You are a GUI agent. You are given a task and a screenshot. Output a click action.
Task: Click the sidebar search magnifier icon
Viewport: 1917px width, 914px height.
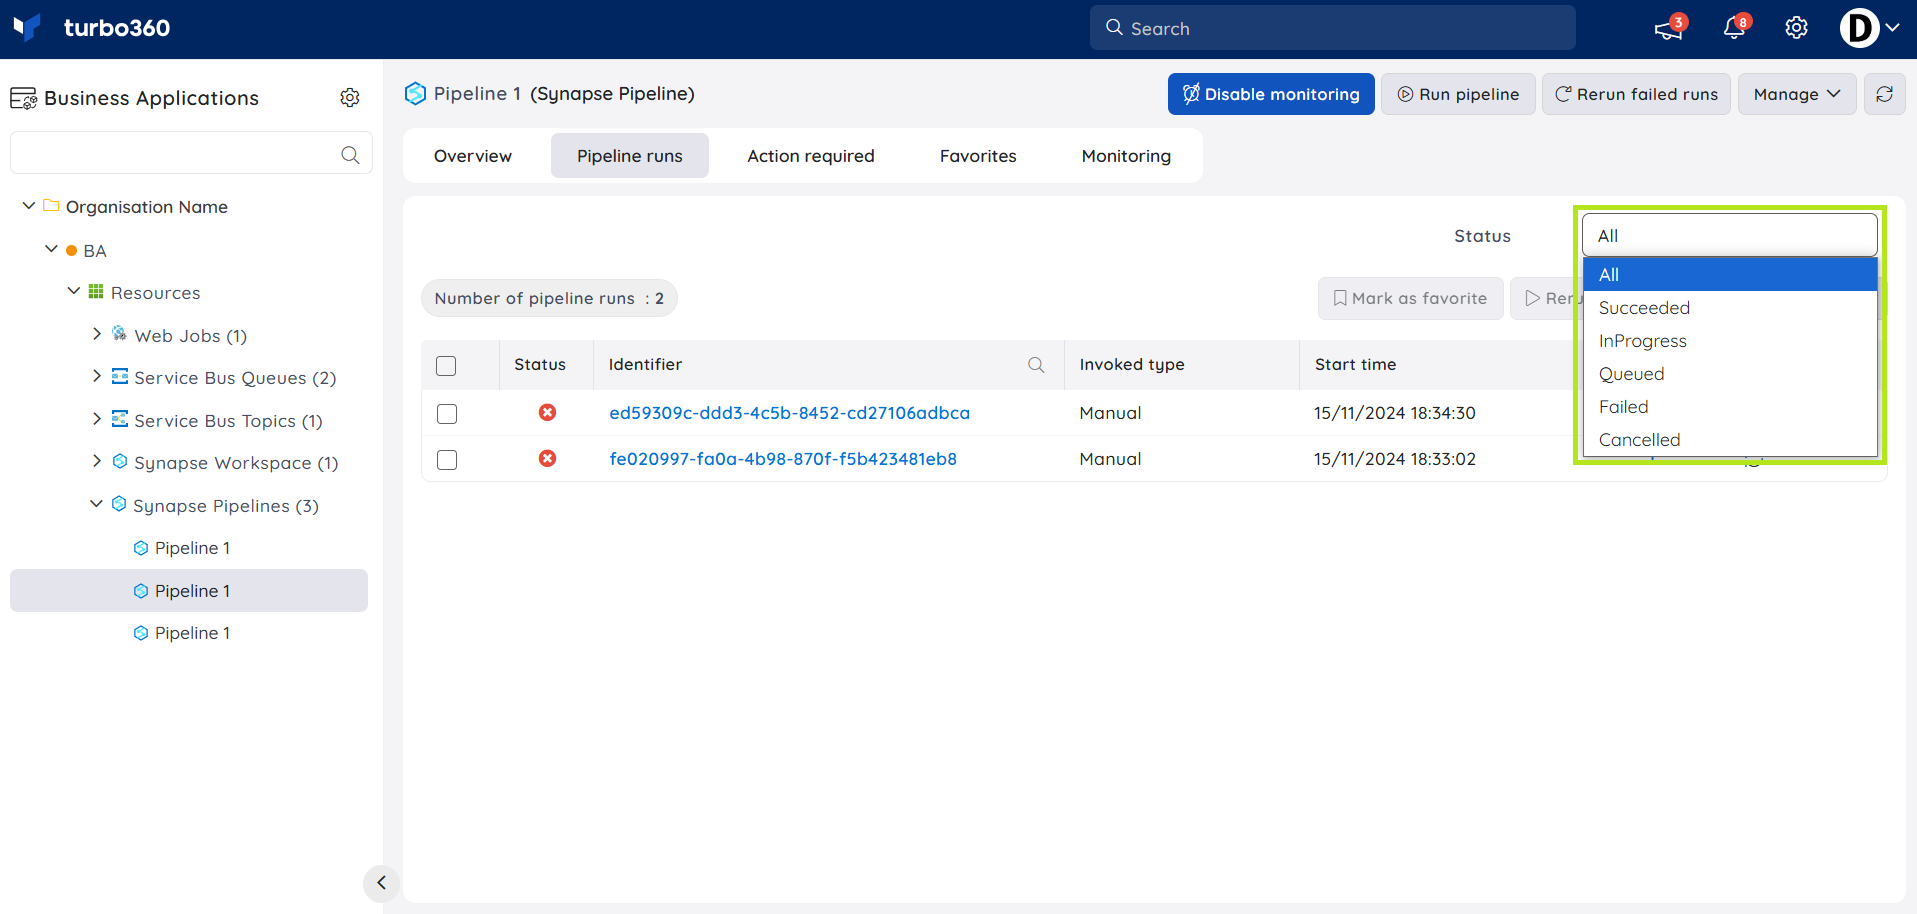350,154
